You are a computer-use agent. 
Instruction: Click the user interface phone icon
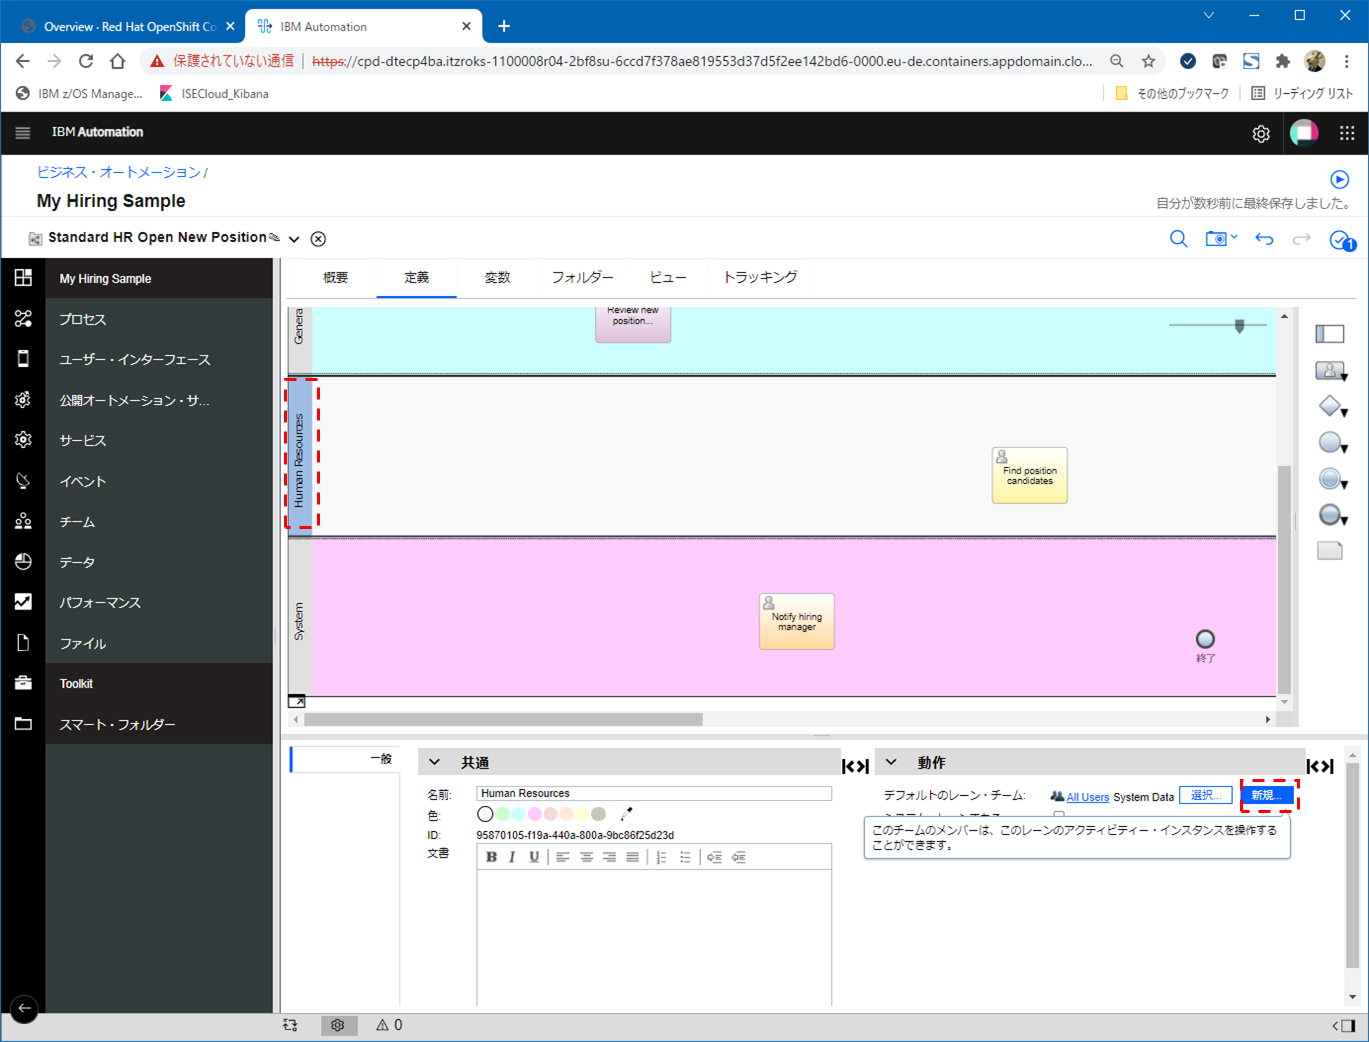(23, 359)
